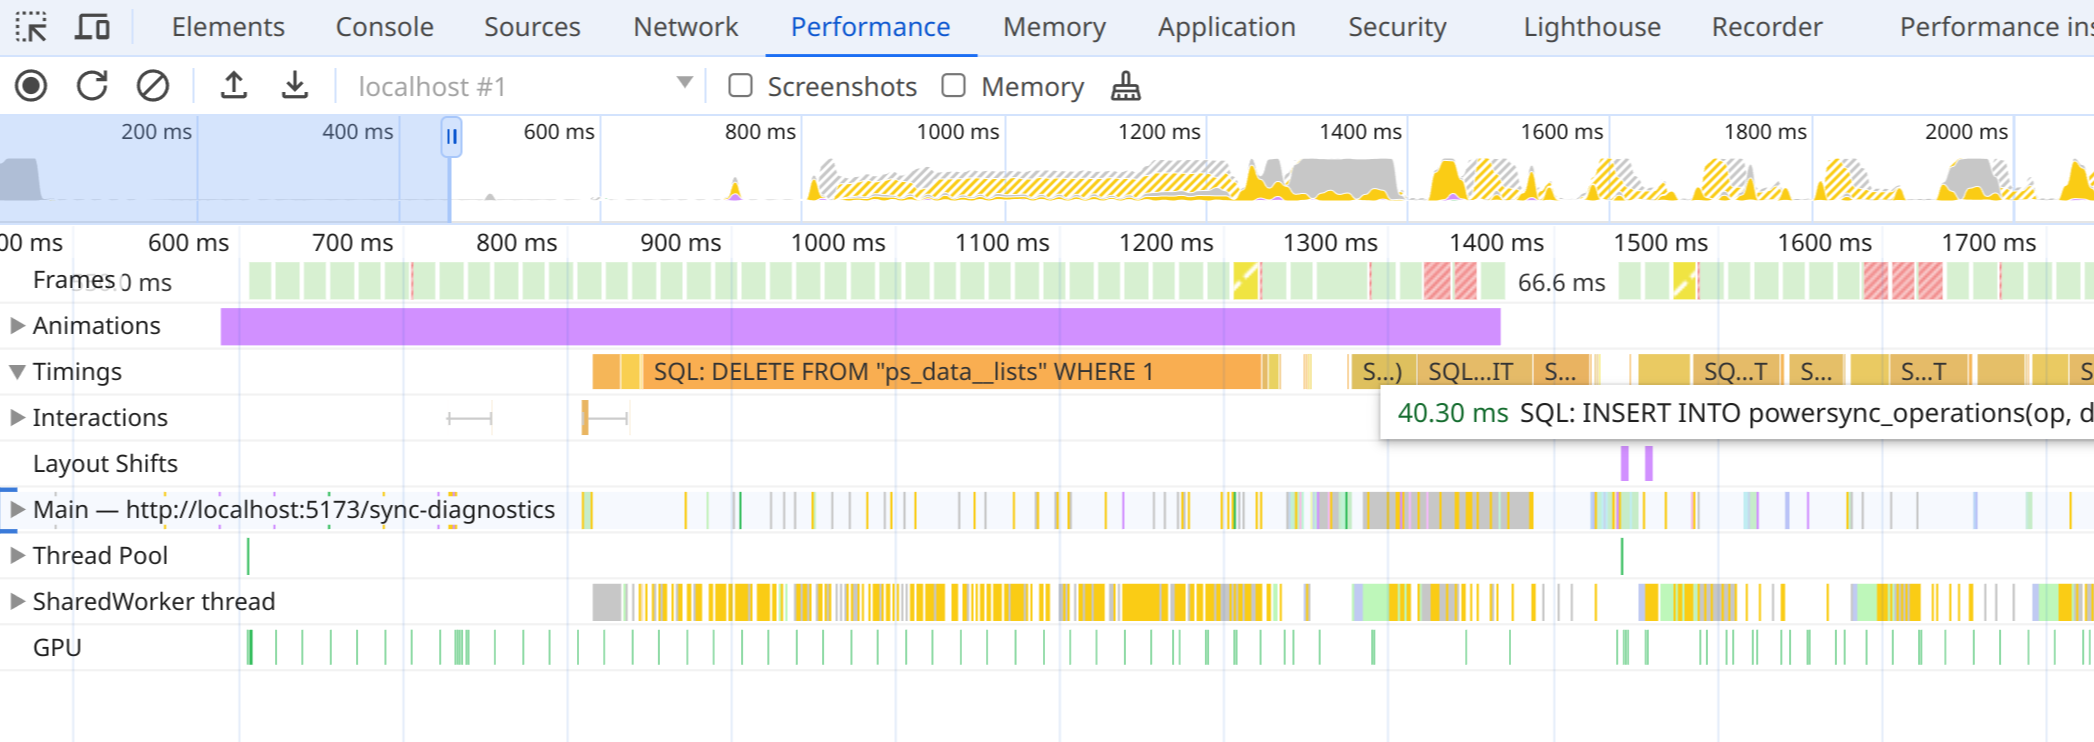Select the SQ...T timing block
The width and height of the screenshot is (2094, 742).
[1737, 372]
